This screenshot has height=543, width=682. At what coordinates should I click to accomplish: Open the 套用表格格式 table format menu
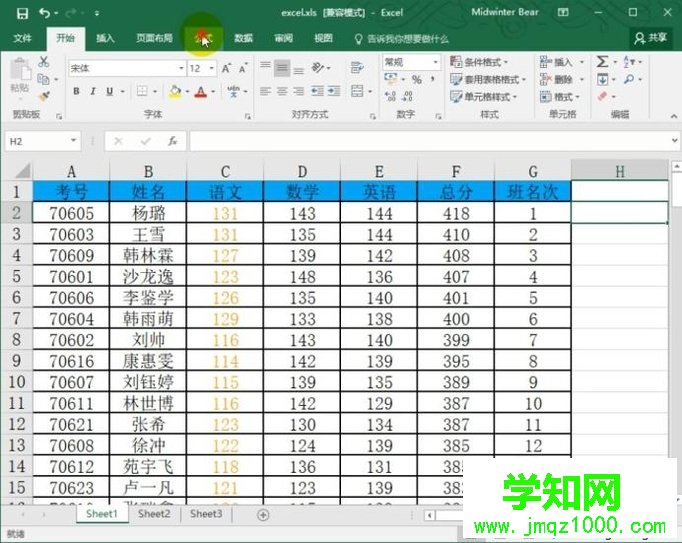[488, 80]
